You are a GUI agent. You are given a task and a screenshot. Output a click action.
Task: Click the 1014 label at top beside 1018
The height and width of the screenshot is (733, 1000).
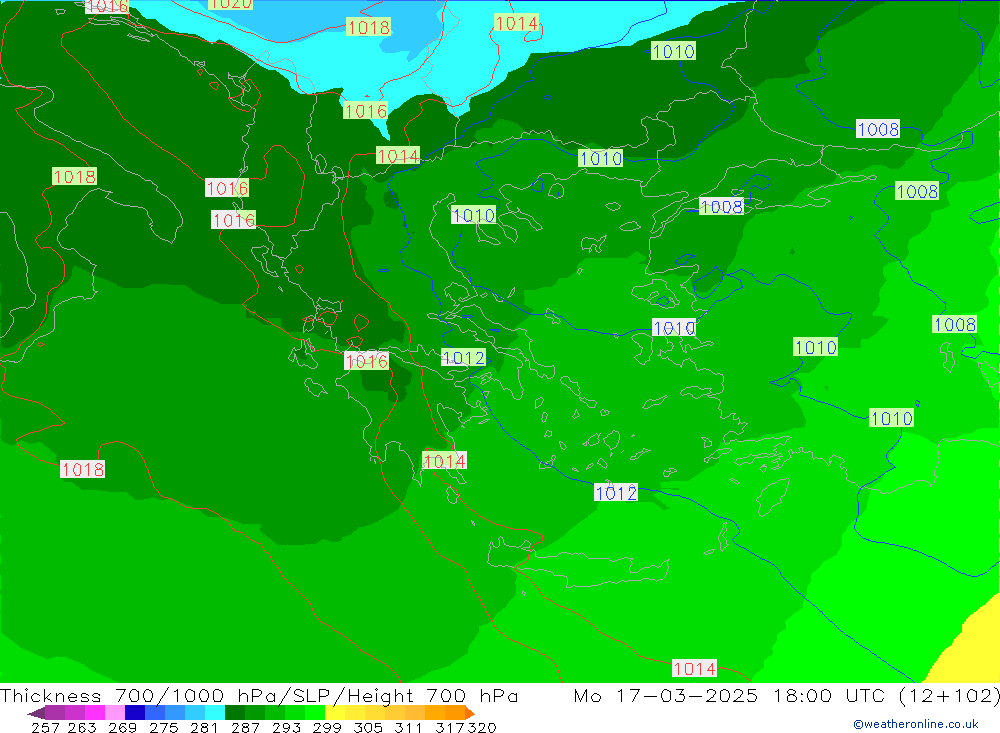[516, 24]
